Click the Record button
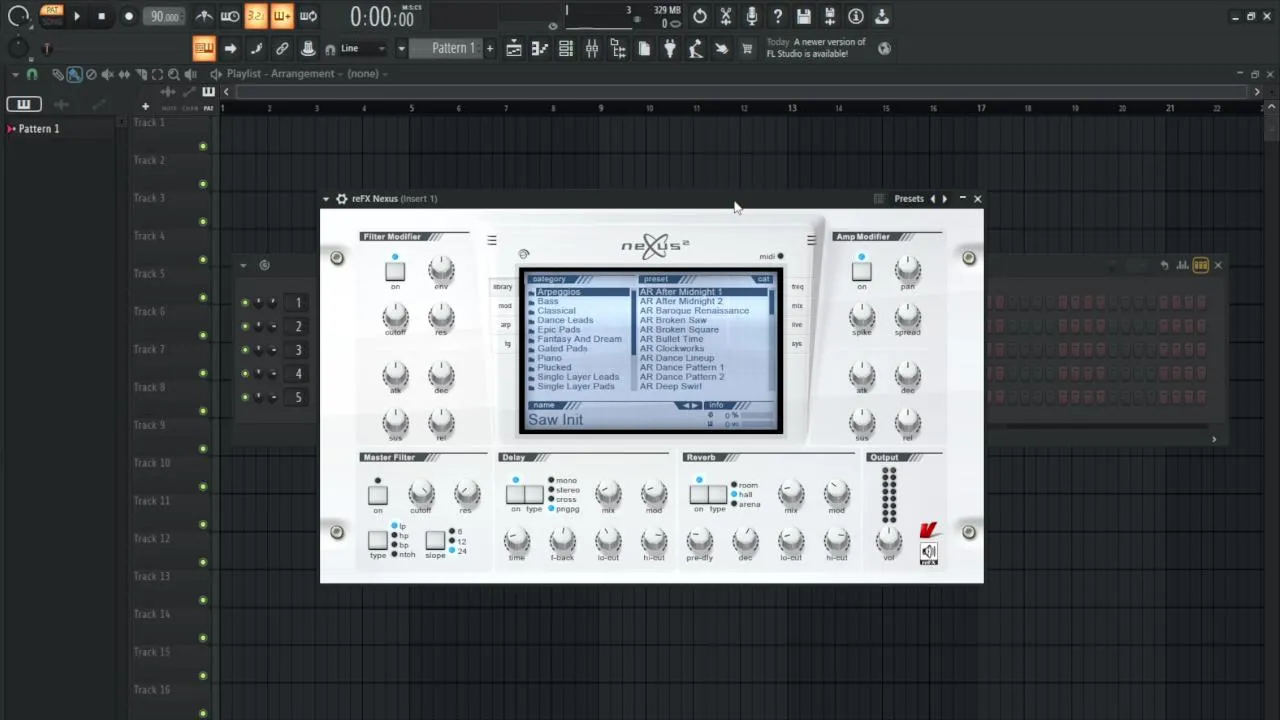Viewport: 1280px width, 720px height. click(x=128, y=16)
